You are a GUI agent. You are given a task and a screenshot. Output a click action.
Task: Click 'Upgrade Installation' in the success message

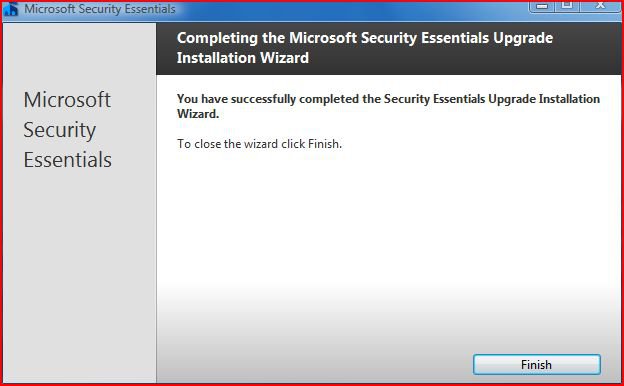(544, 99)
